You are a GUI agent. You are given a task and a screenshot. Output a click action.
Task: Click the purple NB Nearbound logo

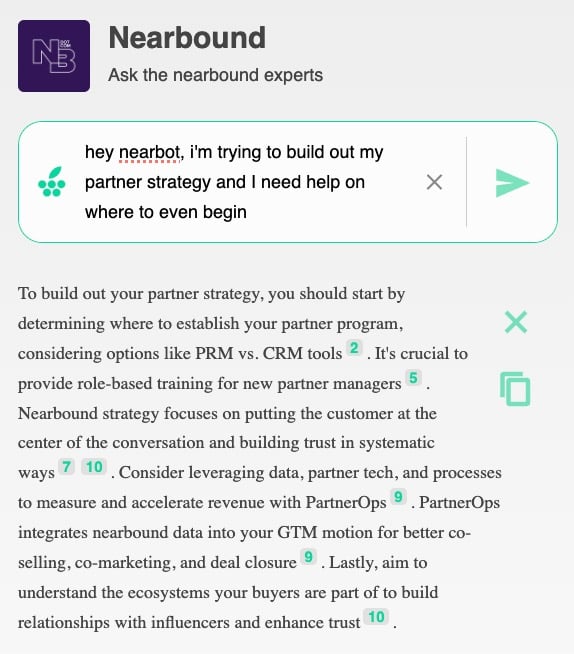[x=54, y=56]
